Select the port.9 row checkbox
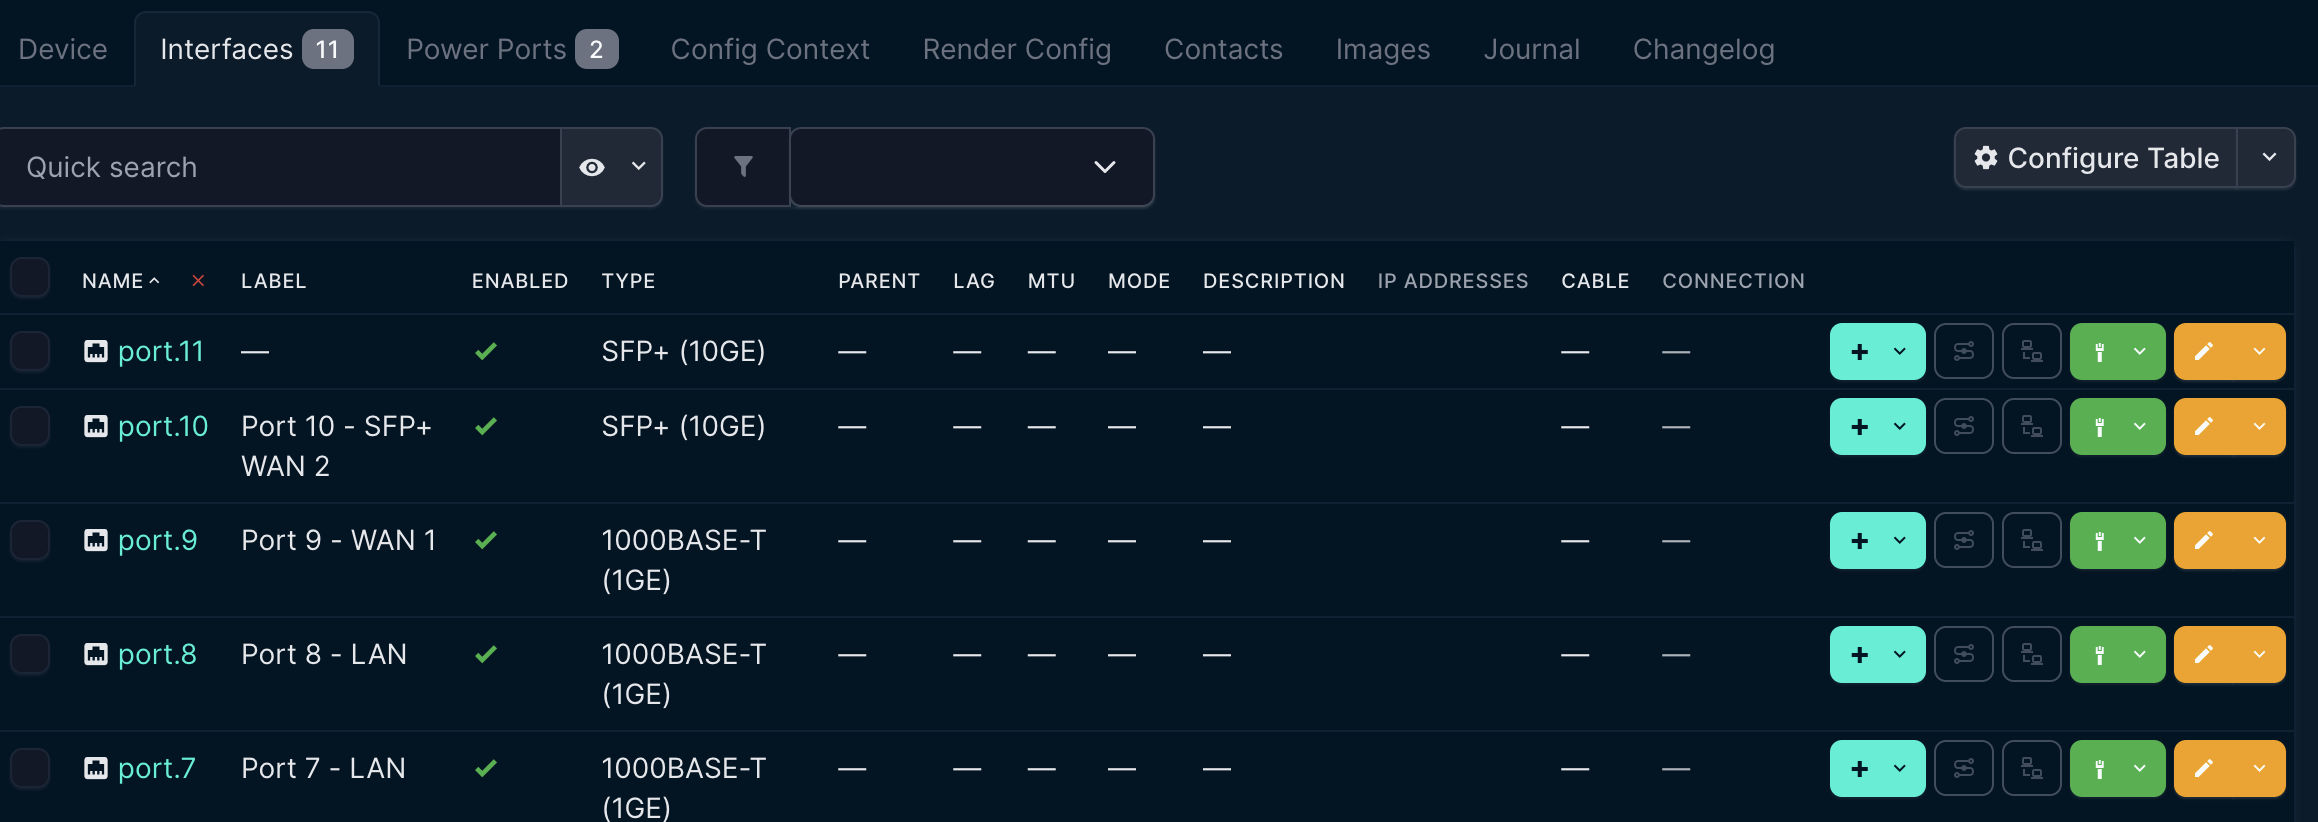Screen dimensions: 2318x822 [30, 541]
